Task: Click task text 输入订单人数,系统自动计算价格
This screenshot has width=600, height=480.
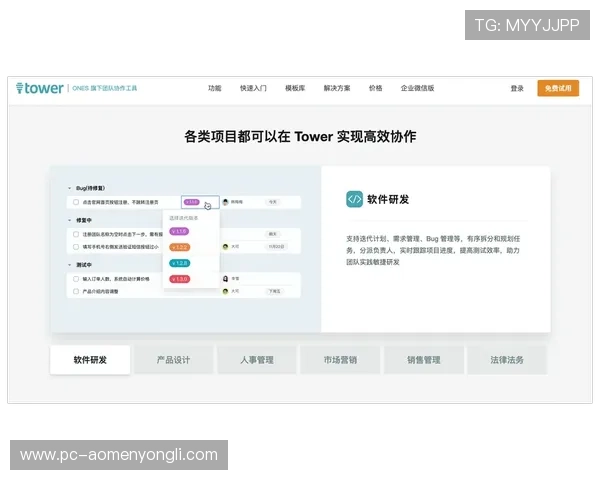Action: (x=116, y=279)
